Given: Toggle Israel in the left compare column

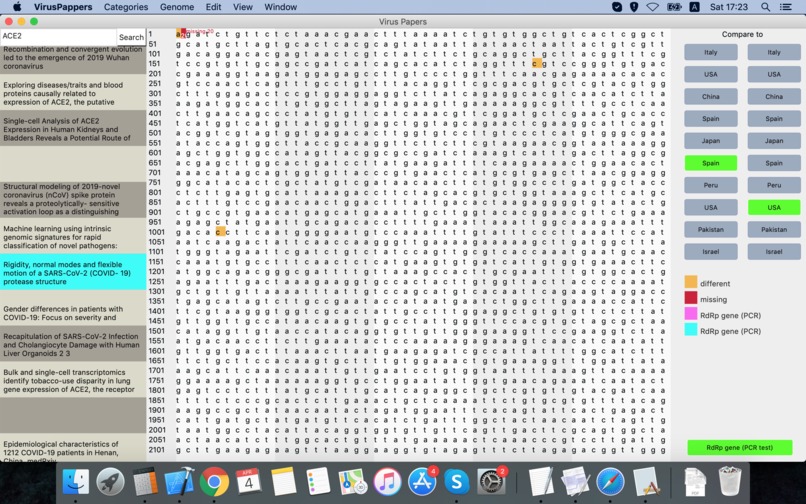Looking at the screenshot, I should click(710, 251).
